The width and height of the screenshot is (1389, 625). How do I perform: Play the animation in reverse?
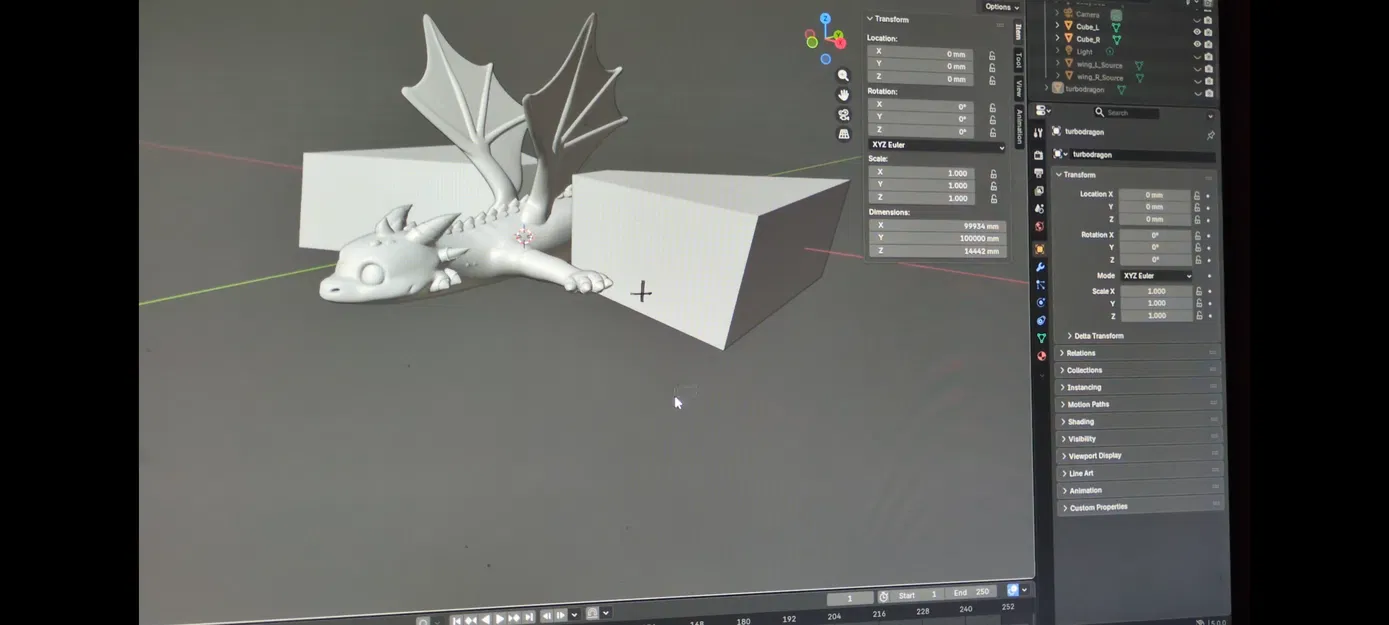tap(486, 619)
